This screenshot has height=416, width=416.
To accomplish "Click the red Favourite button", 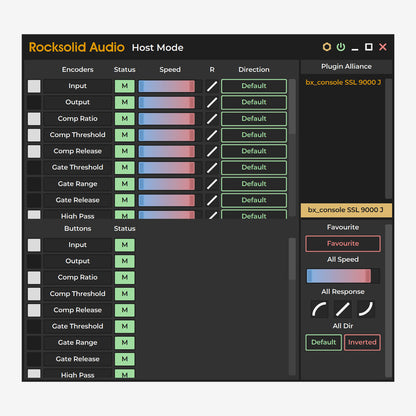I will (x=343, y=244).
